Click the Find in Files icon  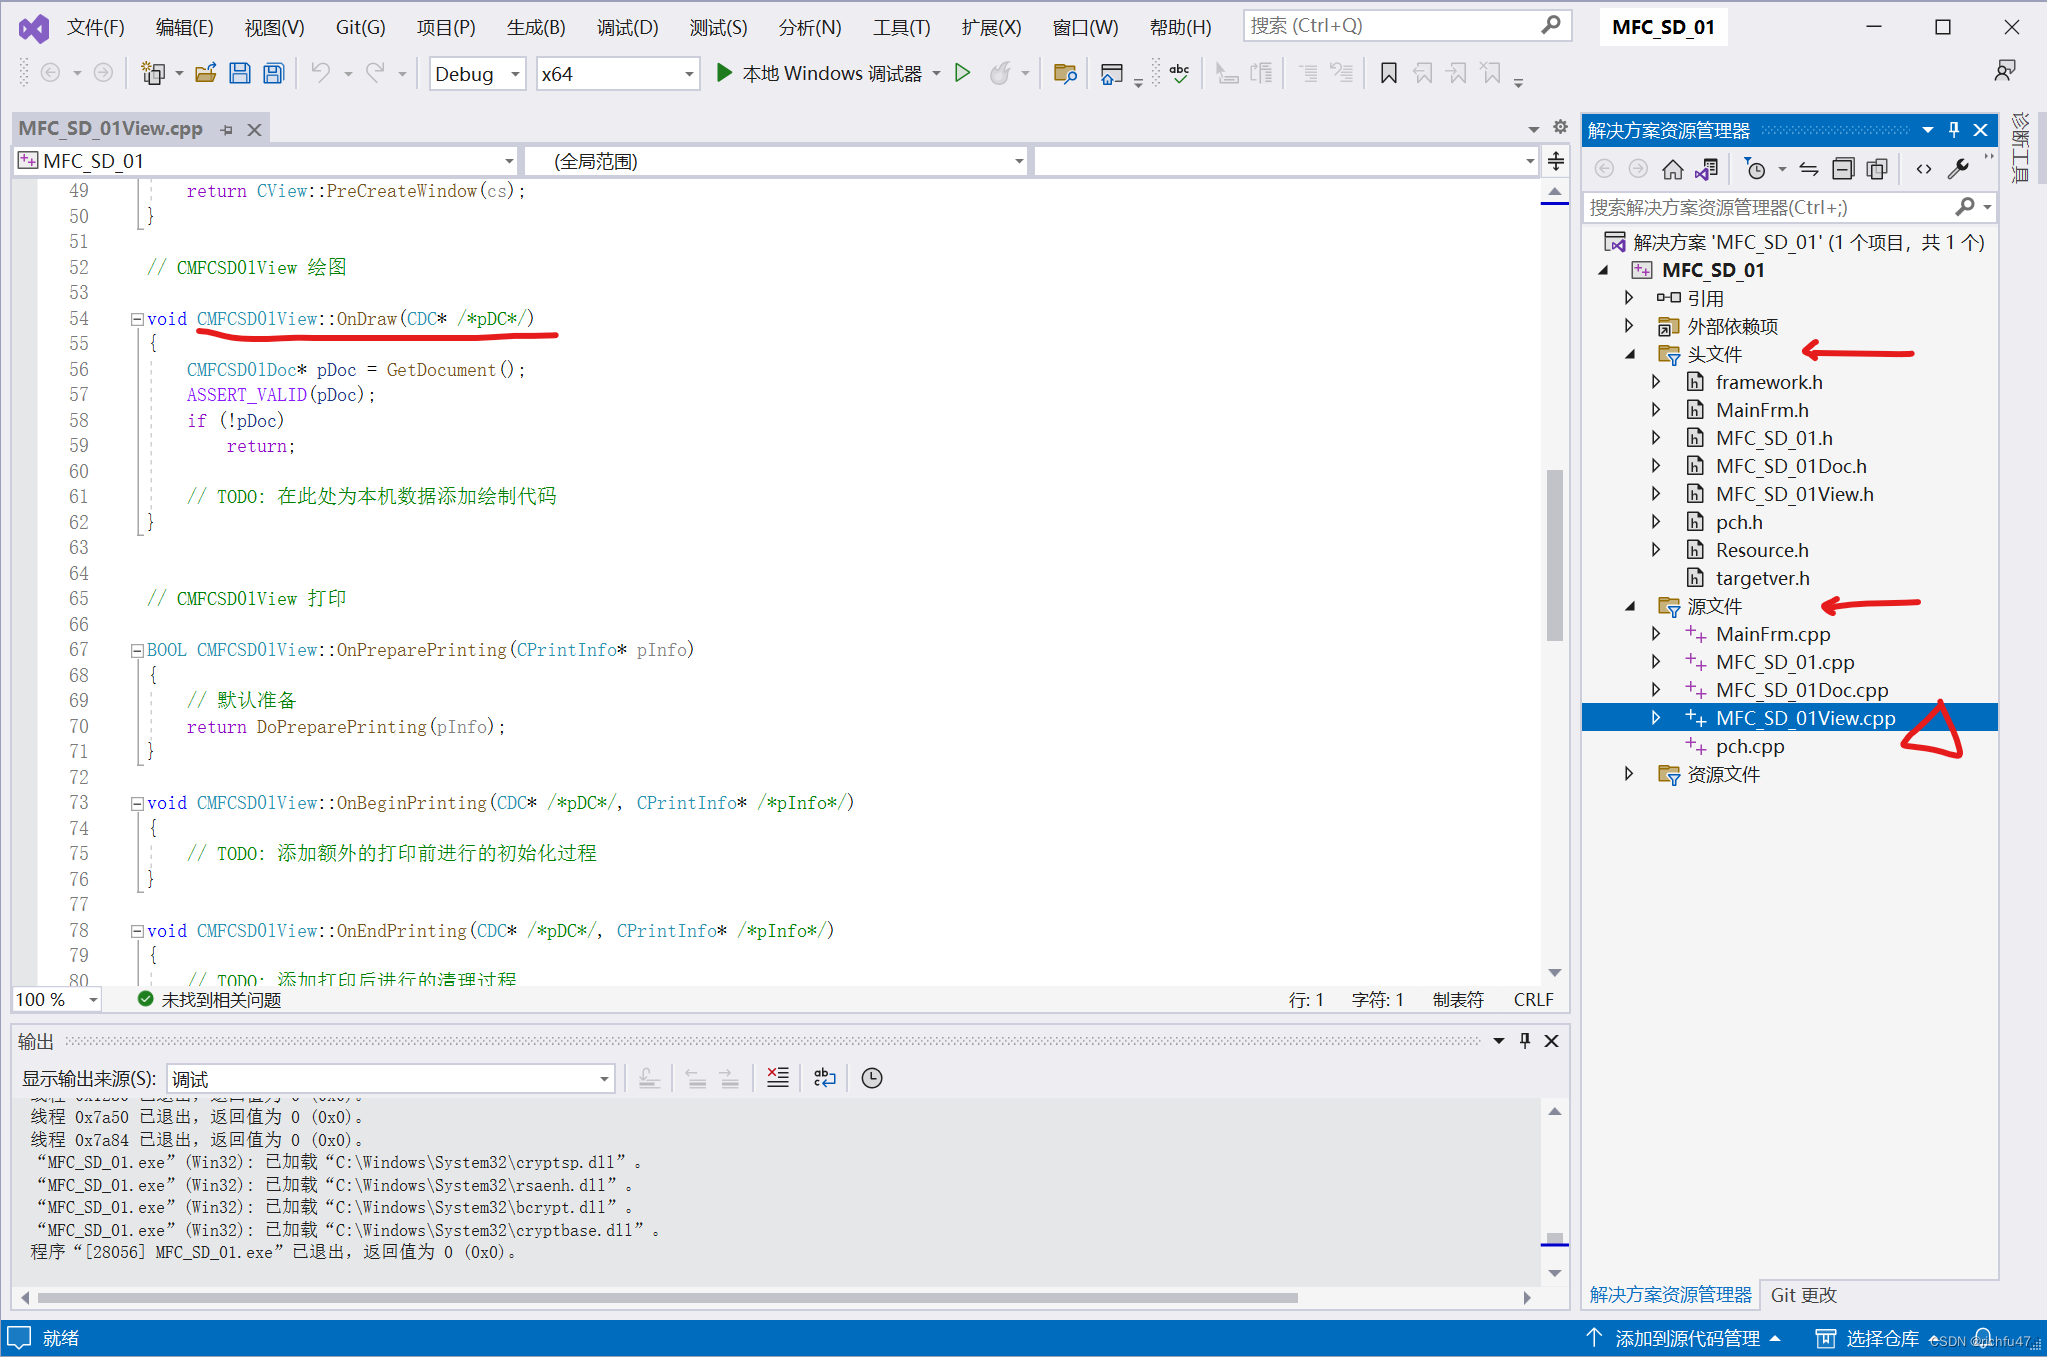[x=1065, y=73]
